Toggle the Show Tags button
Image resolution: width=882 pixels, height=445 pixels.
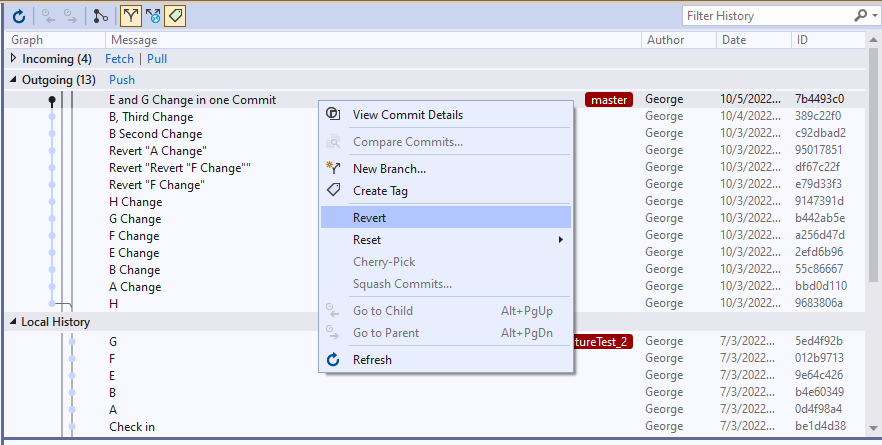point(175,16)
